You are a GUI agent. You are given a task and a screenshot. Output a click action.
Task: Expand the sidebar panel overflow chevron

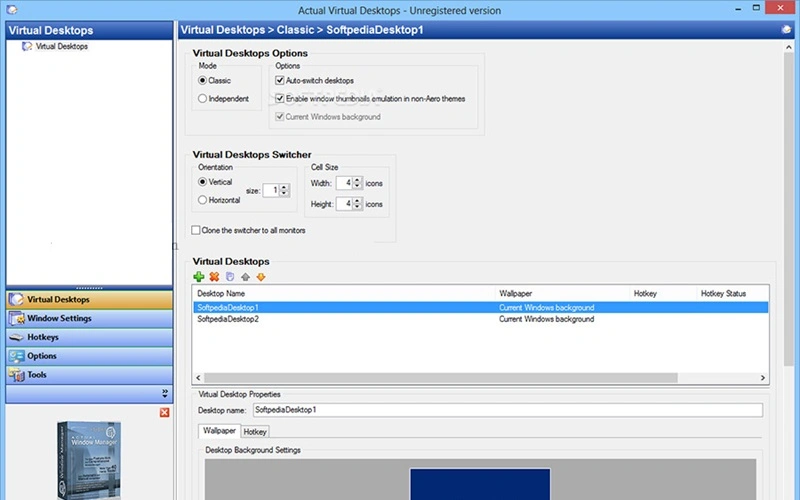pos(165,393)
